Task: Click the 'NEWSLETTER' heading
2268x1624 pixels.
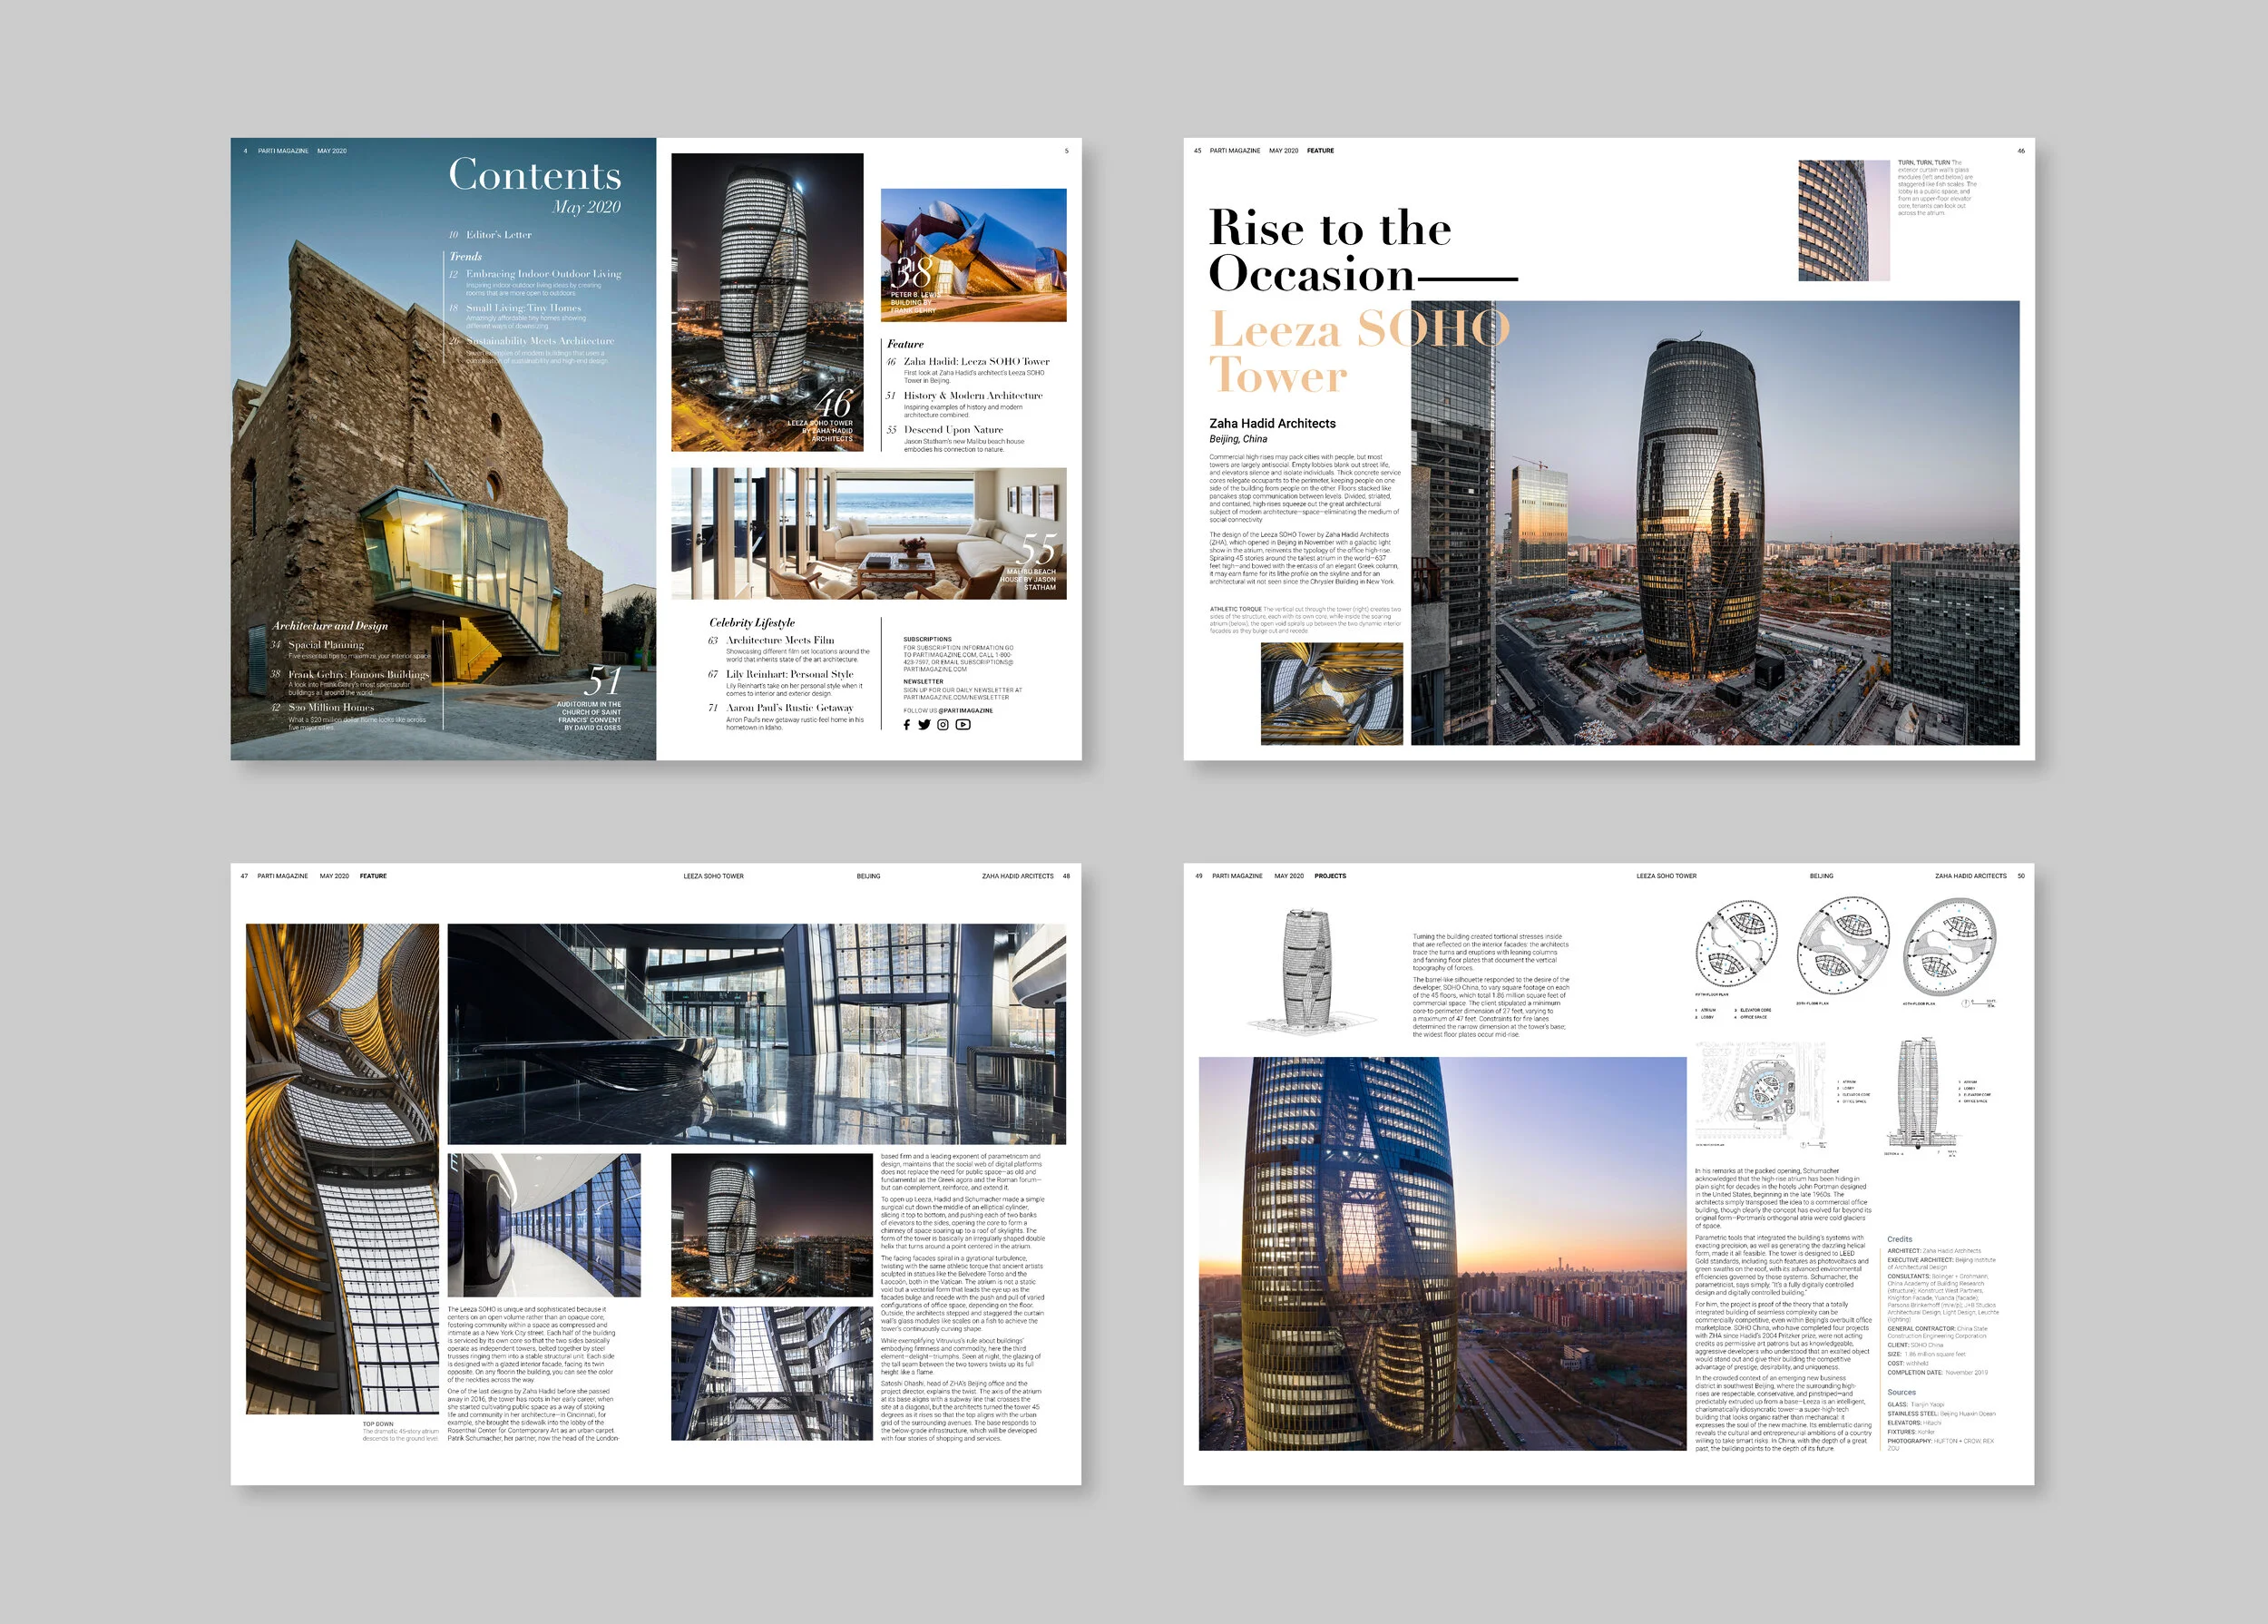Action: (x=923, y=682)
